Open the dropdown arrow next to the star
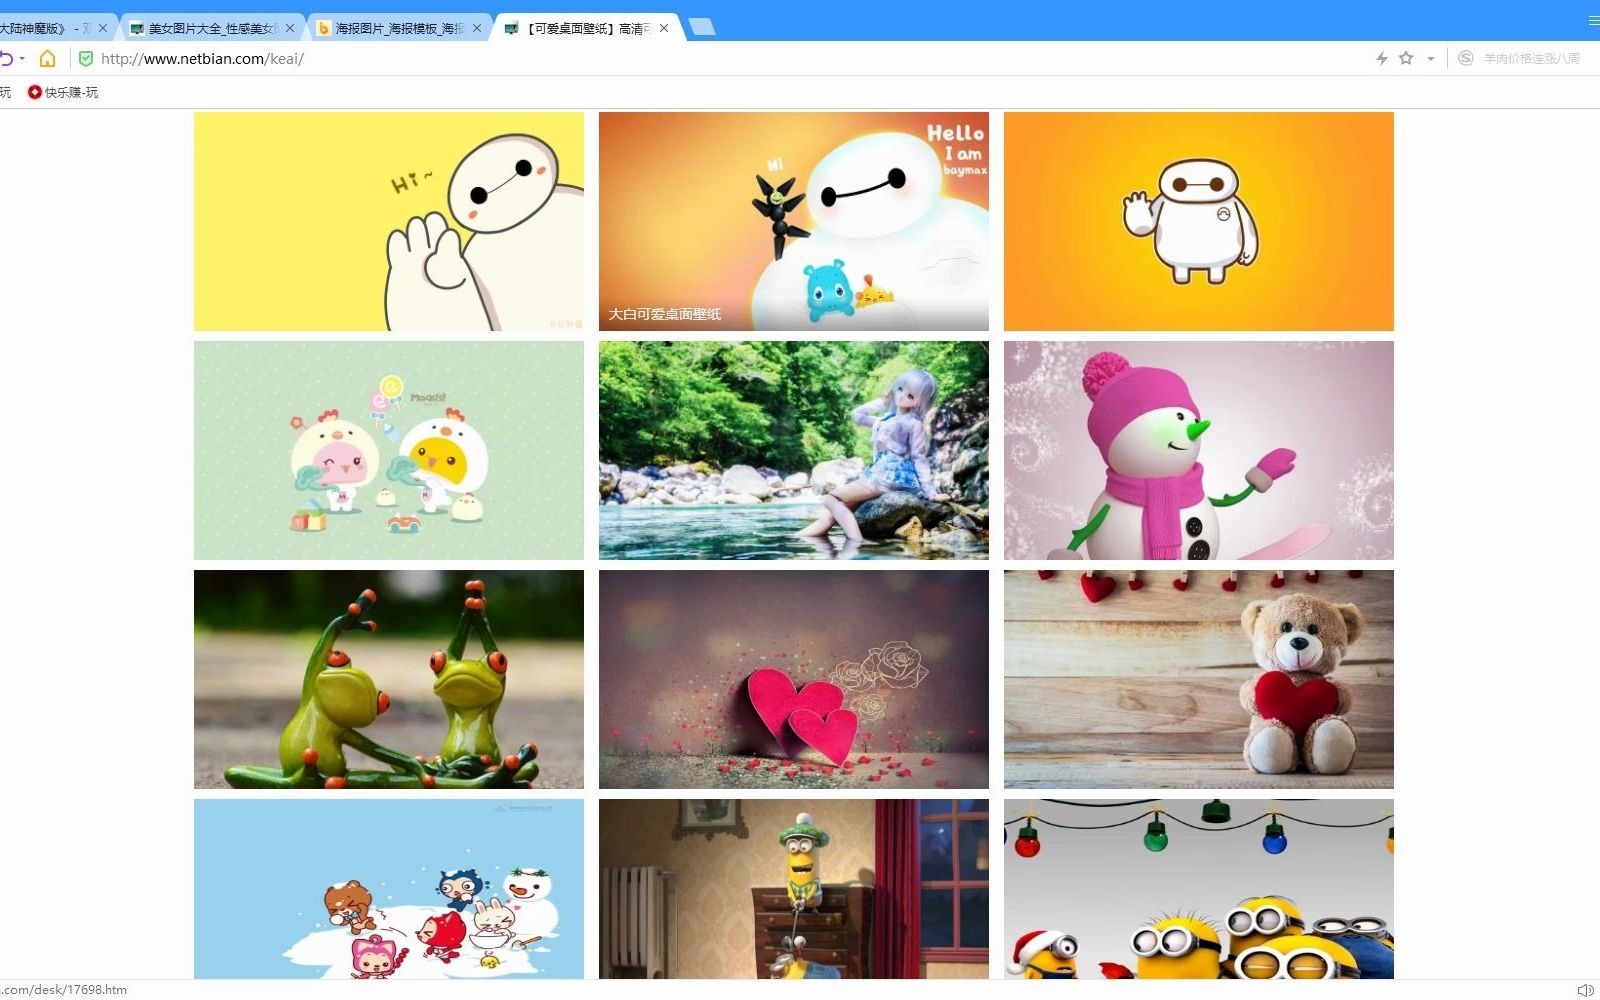 [1431, 59]
